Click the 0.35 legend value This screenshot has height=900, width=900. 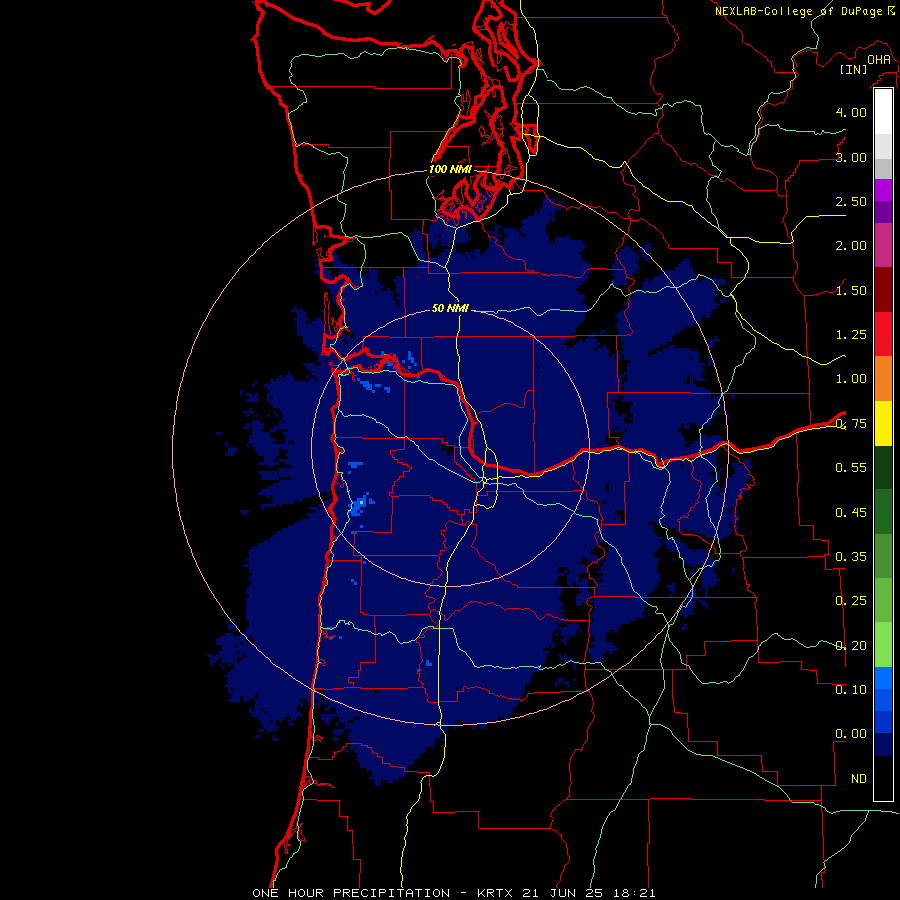851,557
